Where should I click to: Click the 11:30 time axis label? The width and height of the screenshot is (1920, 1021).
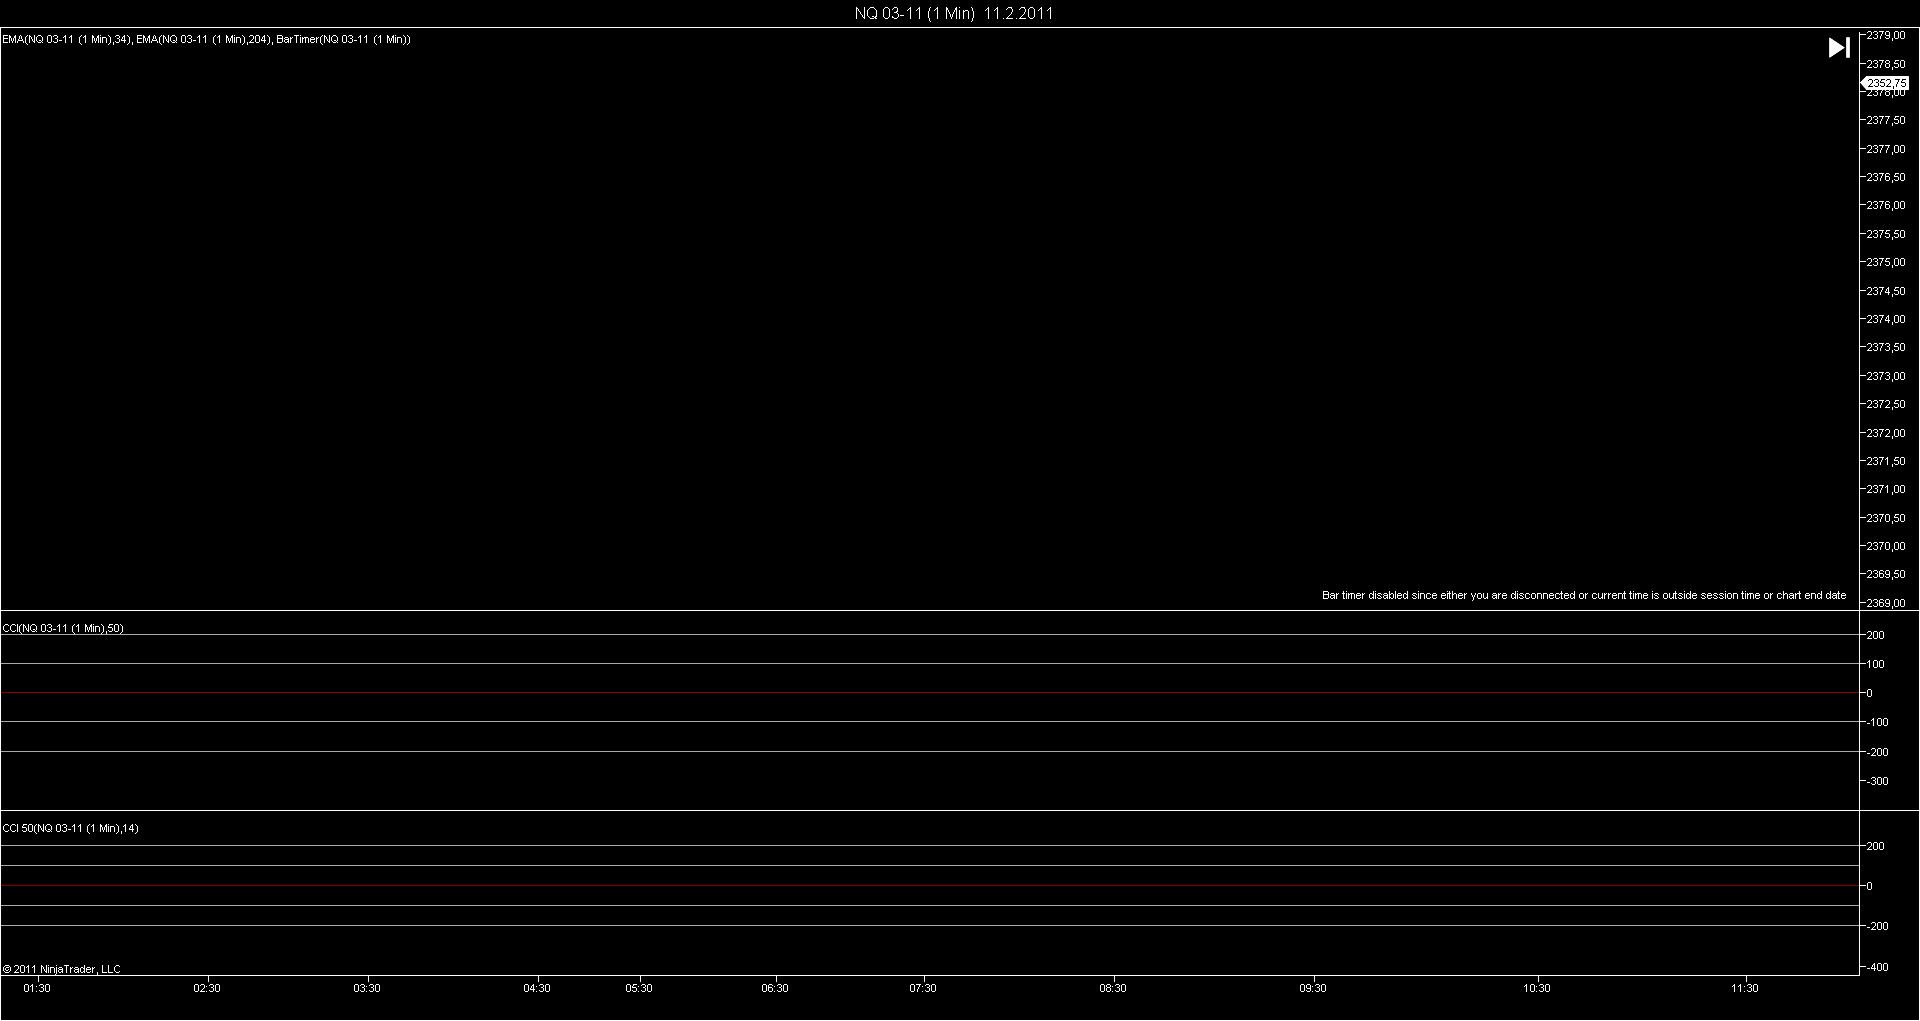pyautogui.click(x=1745, y=988)
